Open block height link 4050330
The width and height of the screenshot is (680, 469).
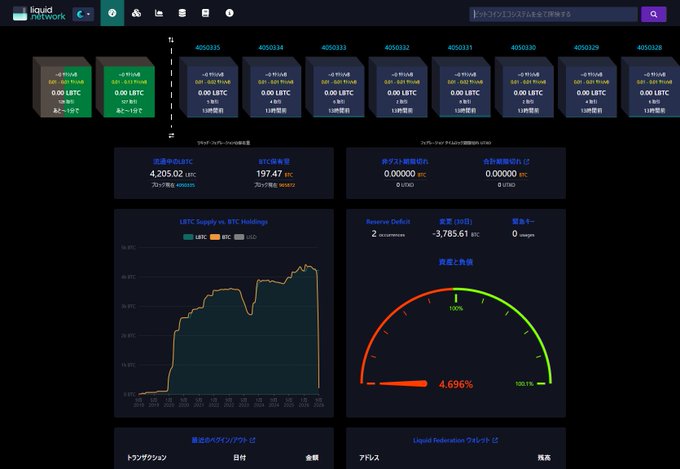523,47
